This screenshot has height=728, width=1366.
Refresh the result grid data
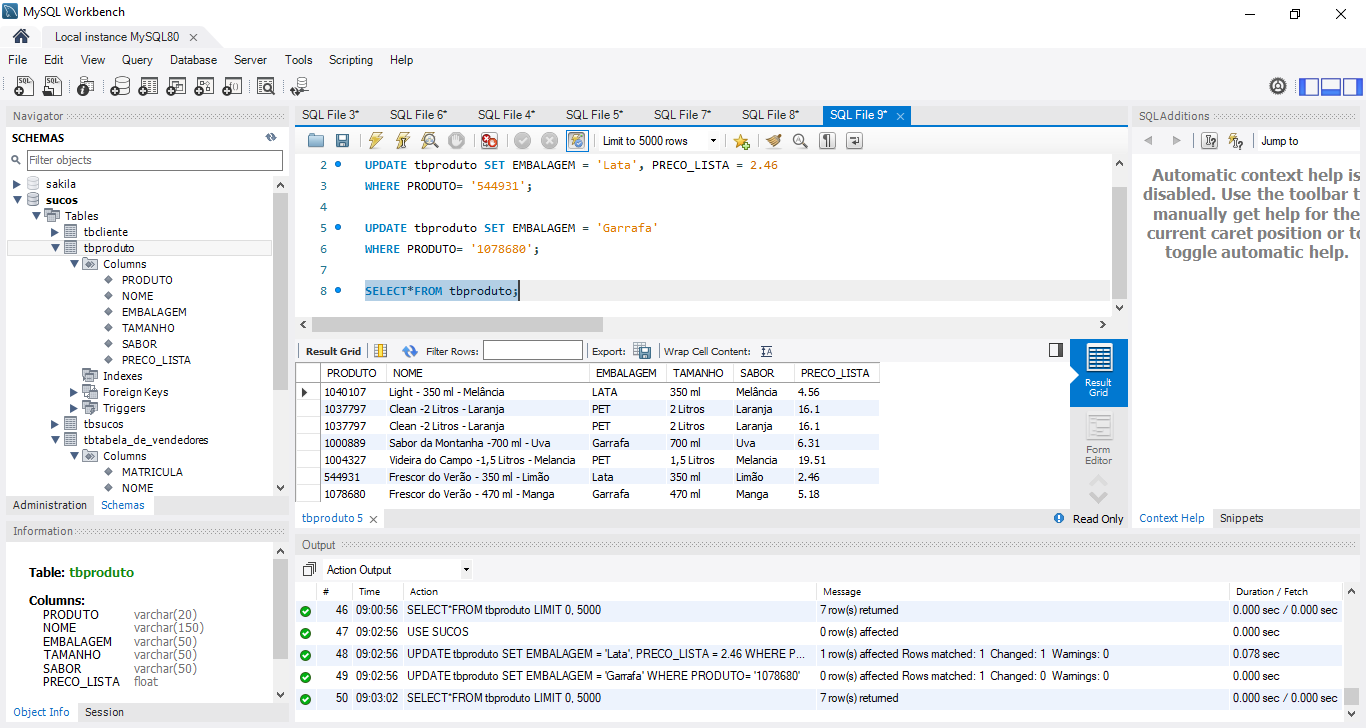tap(410, 351)
